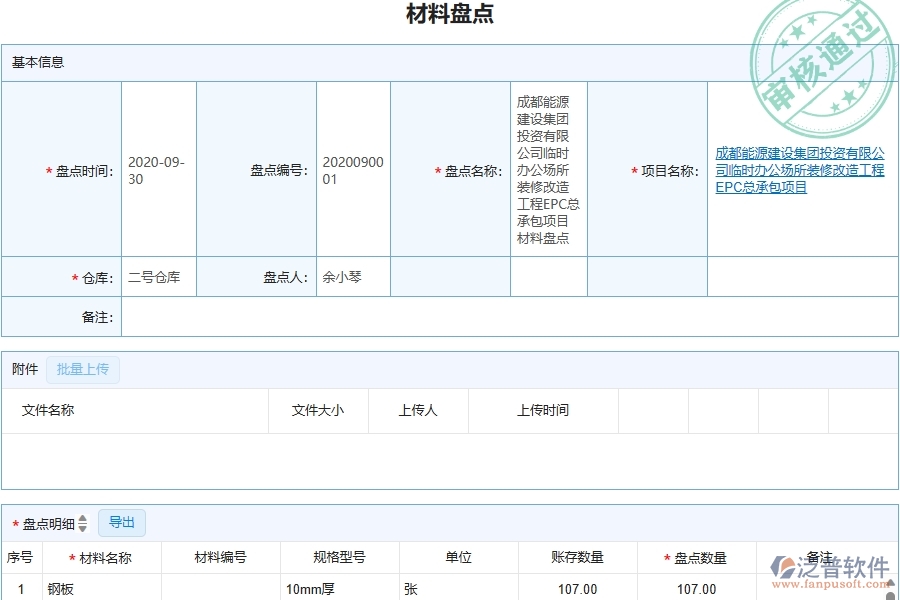Image resolution: width=900 pixels, height=600 pixels.
Task: Click the 文件名称 header in attachments table
Action: coord(48,410)
